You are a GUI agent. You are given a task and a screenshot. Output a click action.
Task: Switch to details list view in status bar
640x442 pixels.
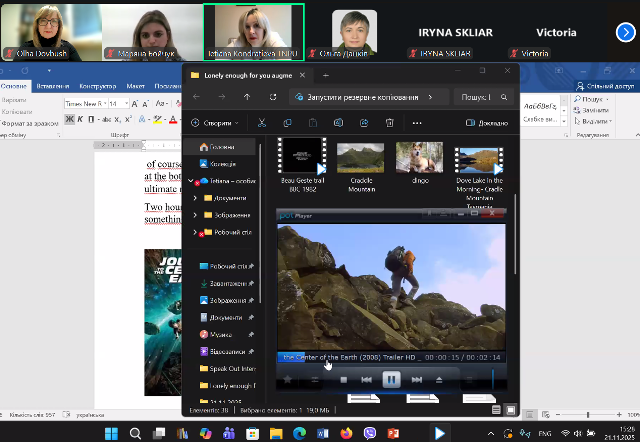[x=497, y=409]
